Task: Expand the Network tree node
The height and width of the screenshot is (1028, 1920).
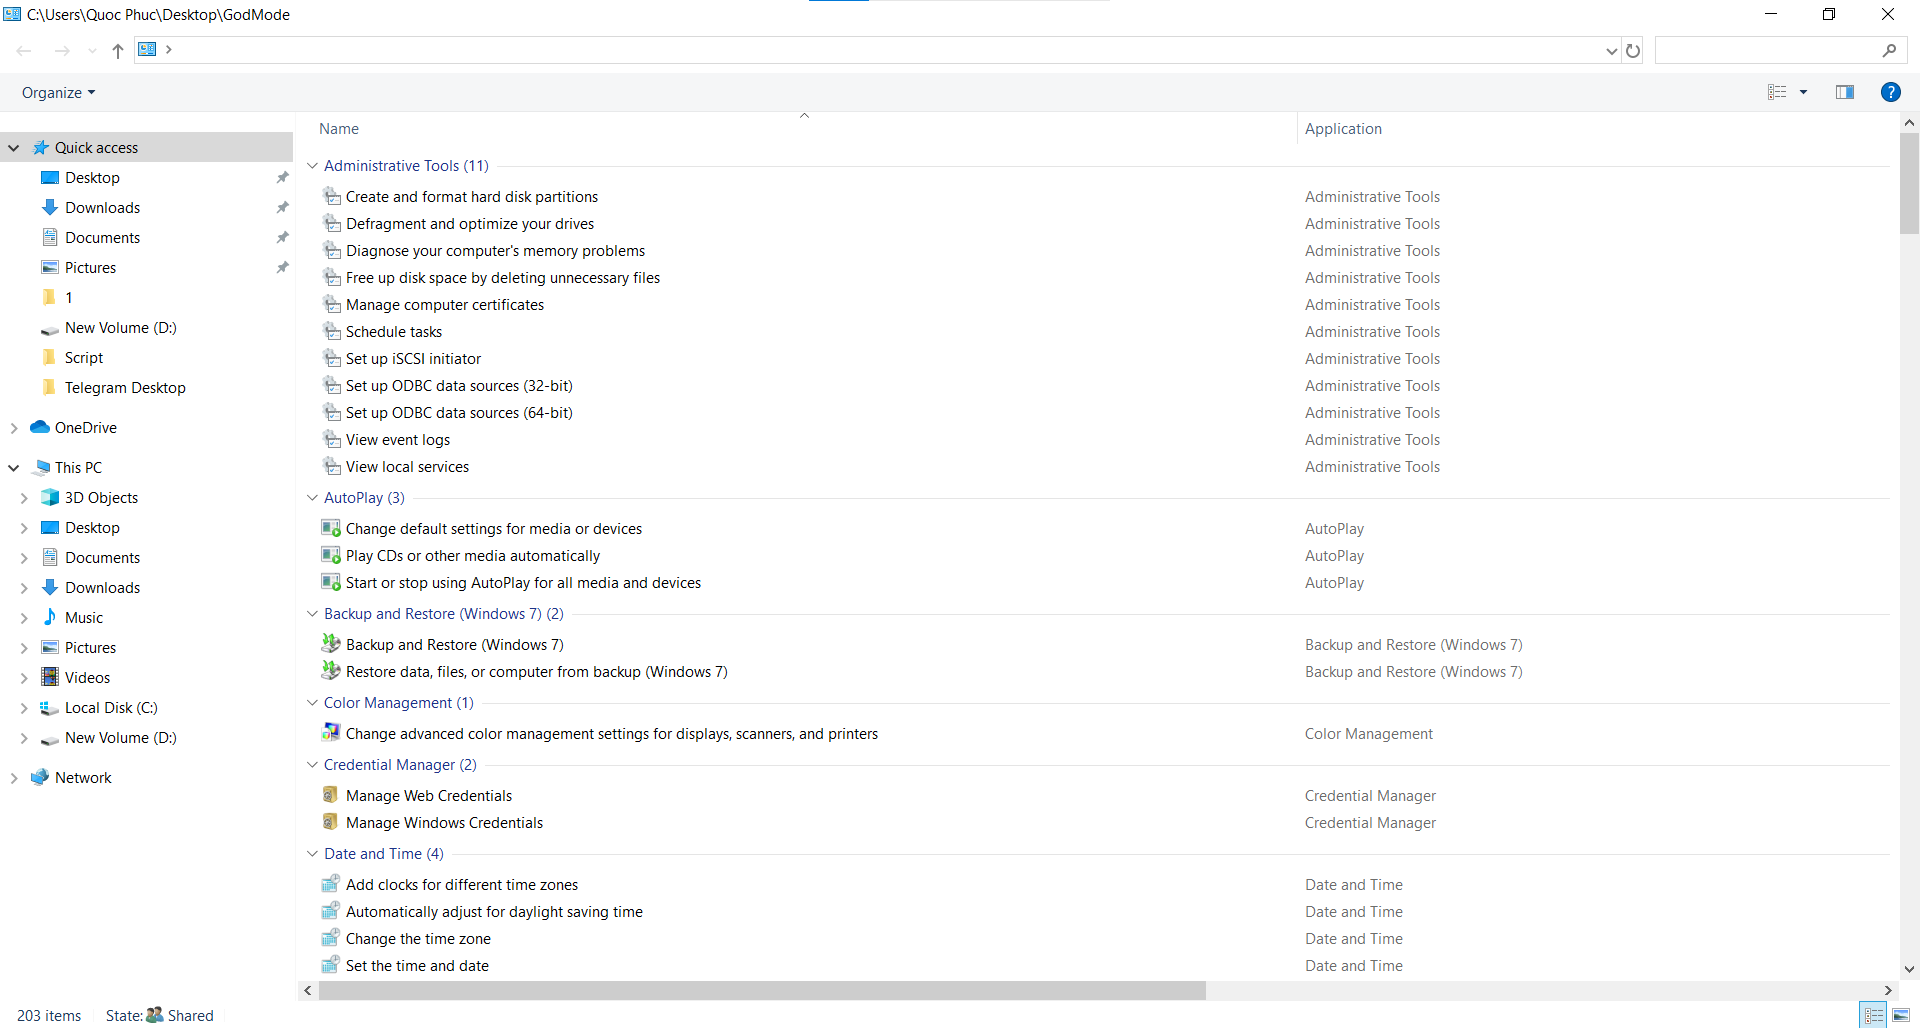Action: [14, 778]
